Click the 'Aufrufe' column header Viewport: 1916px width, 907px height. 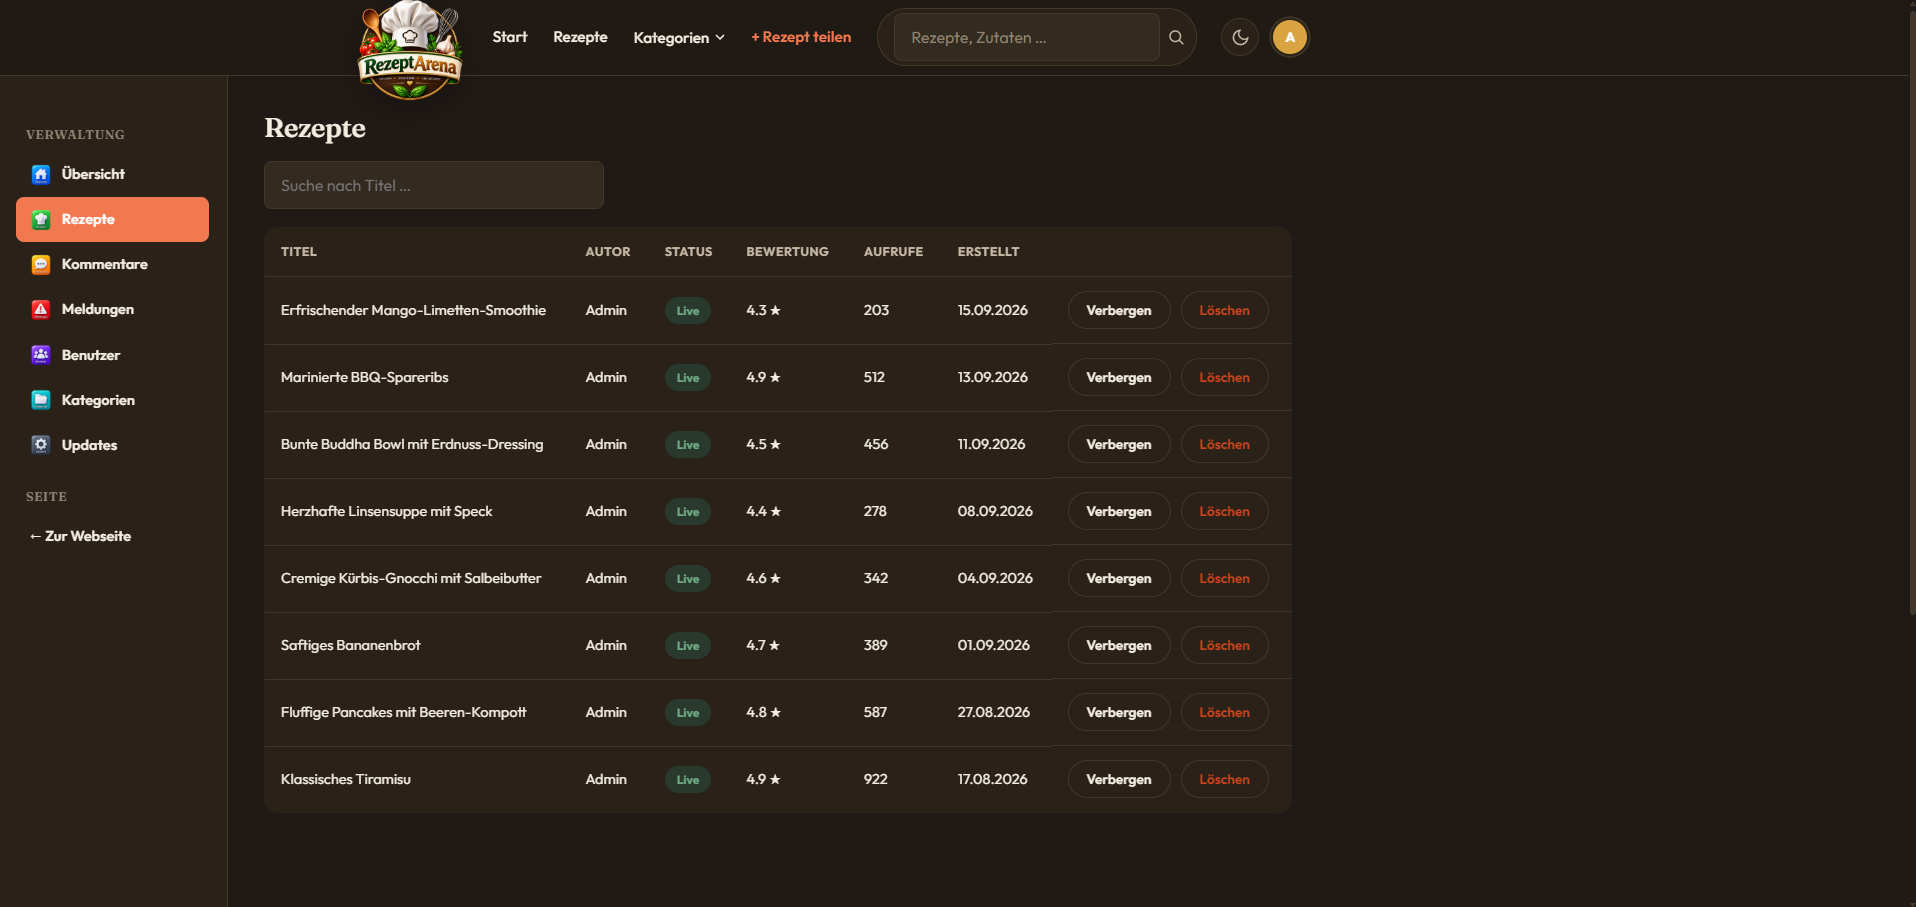(x=893, y=252)
